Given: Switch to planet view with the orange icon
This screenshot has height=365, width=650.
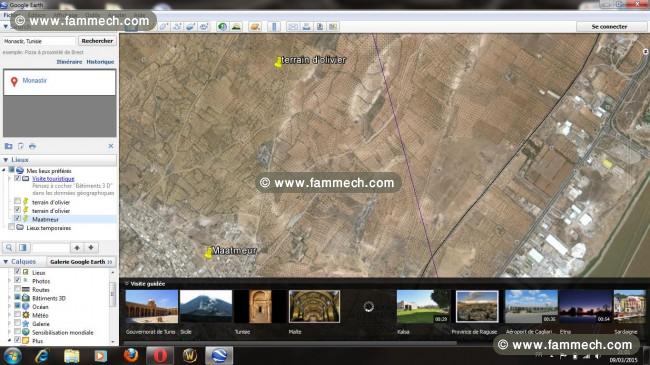Looking at the screenshot, I should [255, 27].
